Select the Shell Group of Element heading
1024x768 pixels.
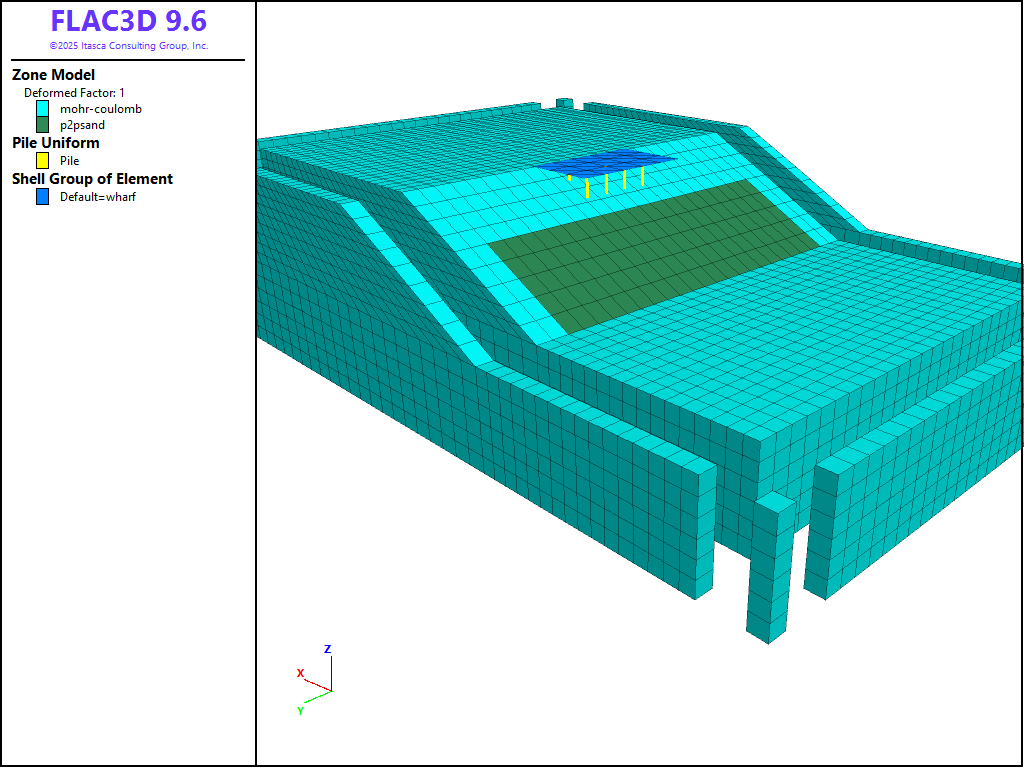point(92,179)
